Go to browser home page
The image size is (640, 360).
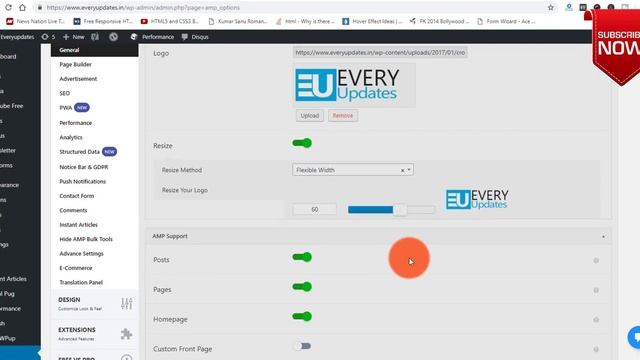pos(22,7)
